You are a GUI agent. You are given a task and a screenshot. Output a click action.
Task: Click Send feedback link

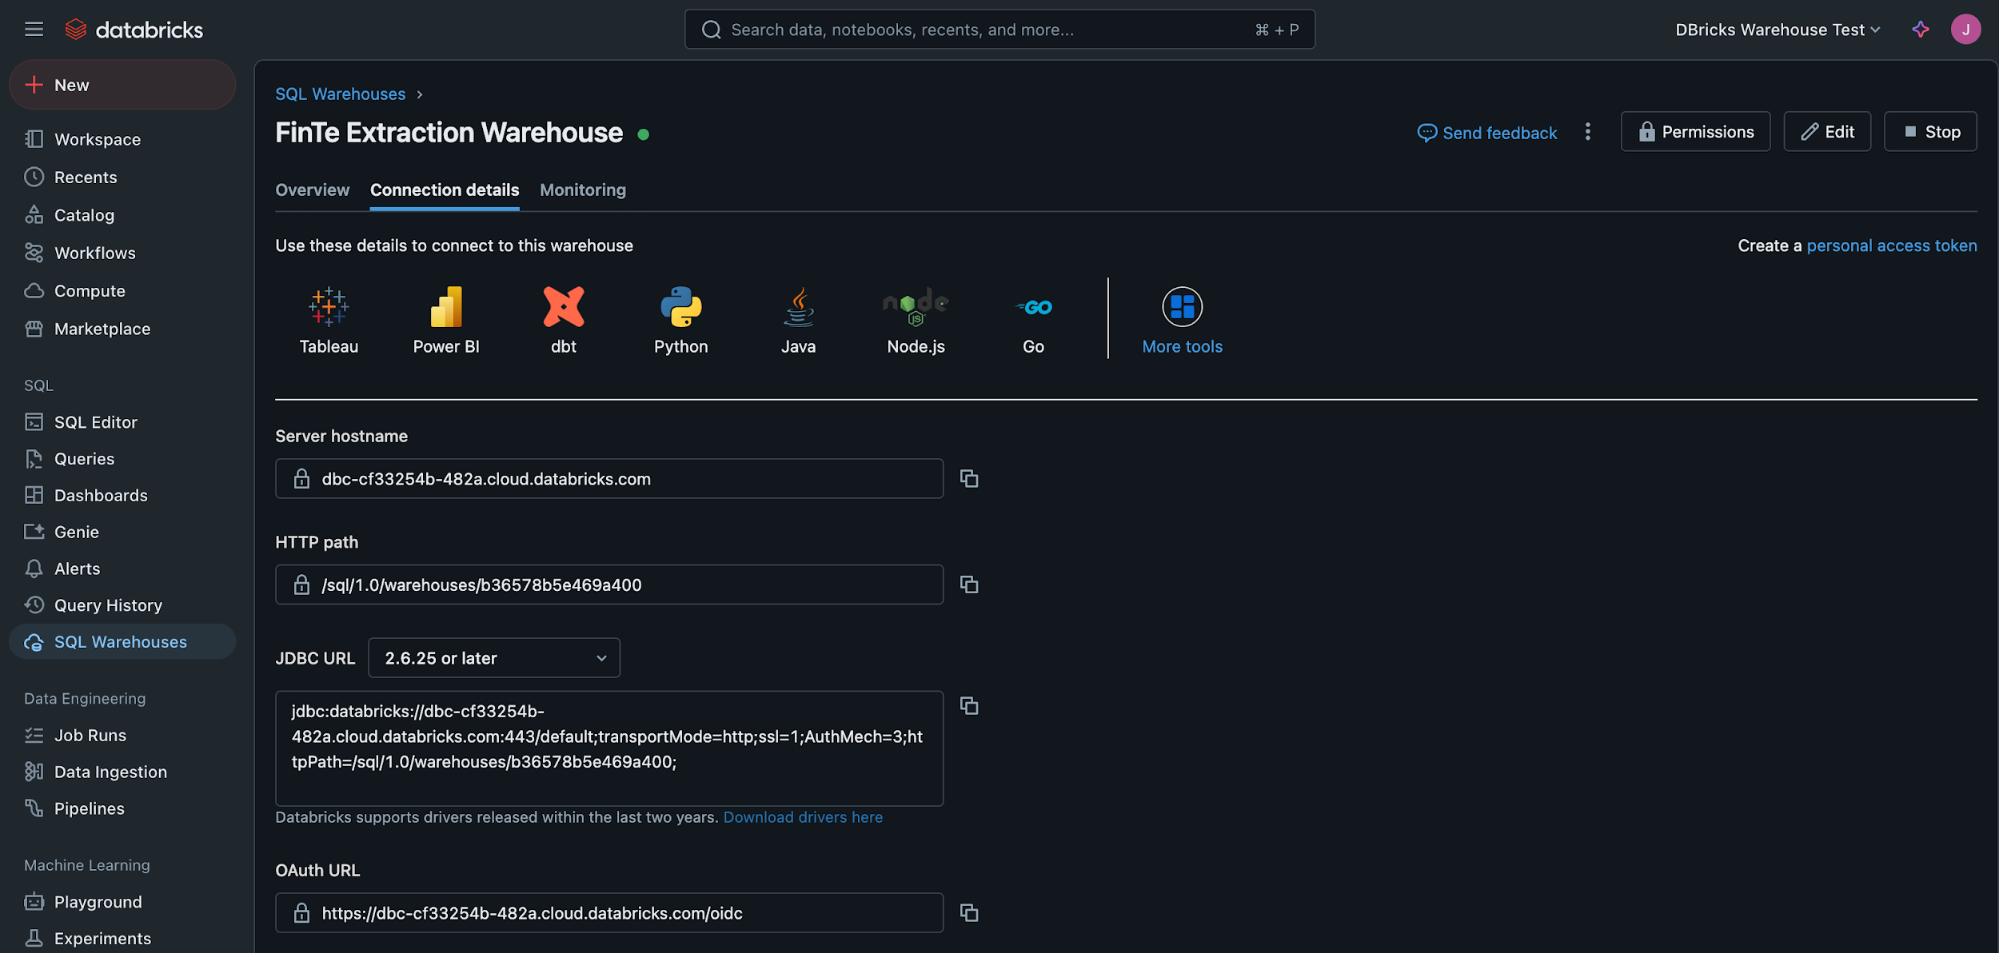(1487, 133)
